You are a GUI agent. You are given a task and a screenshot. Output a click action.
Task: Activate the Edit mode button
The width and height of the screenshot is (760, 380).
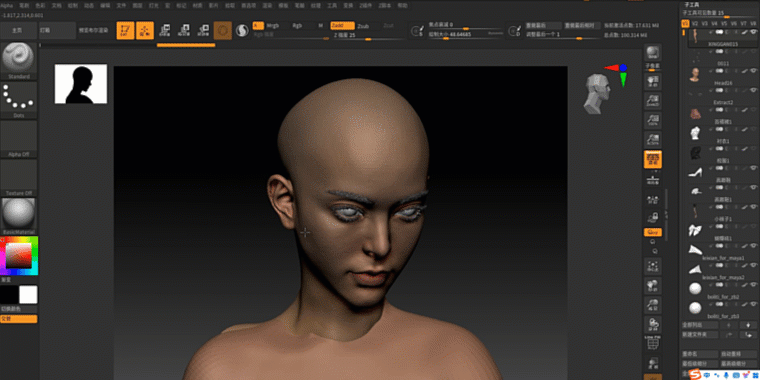pos(126,31)
